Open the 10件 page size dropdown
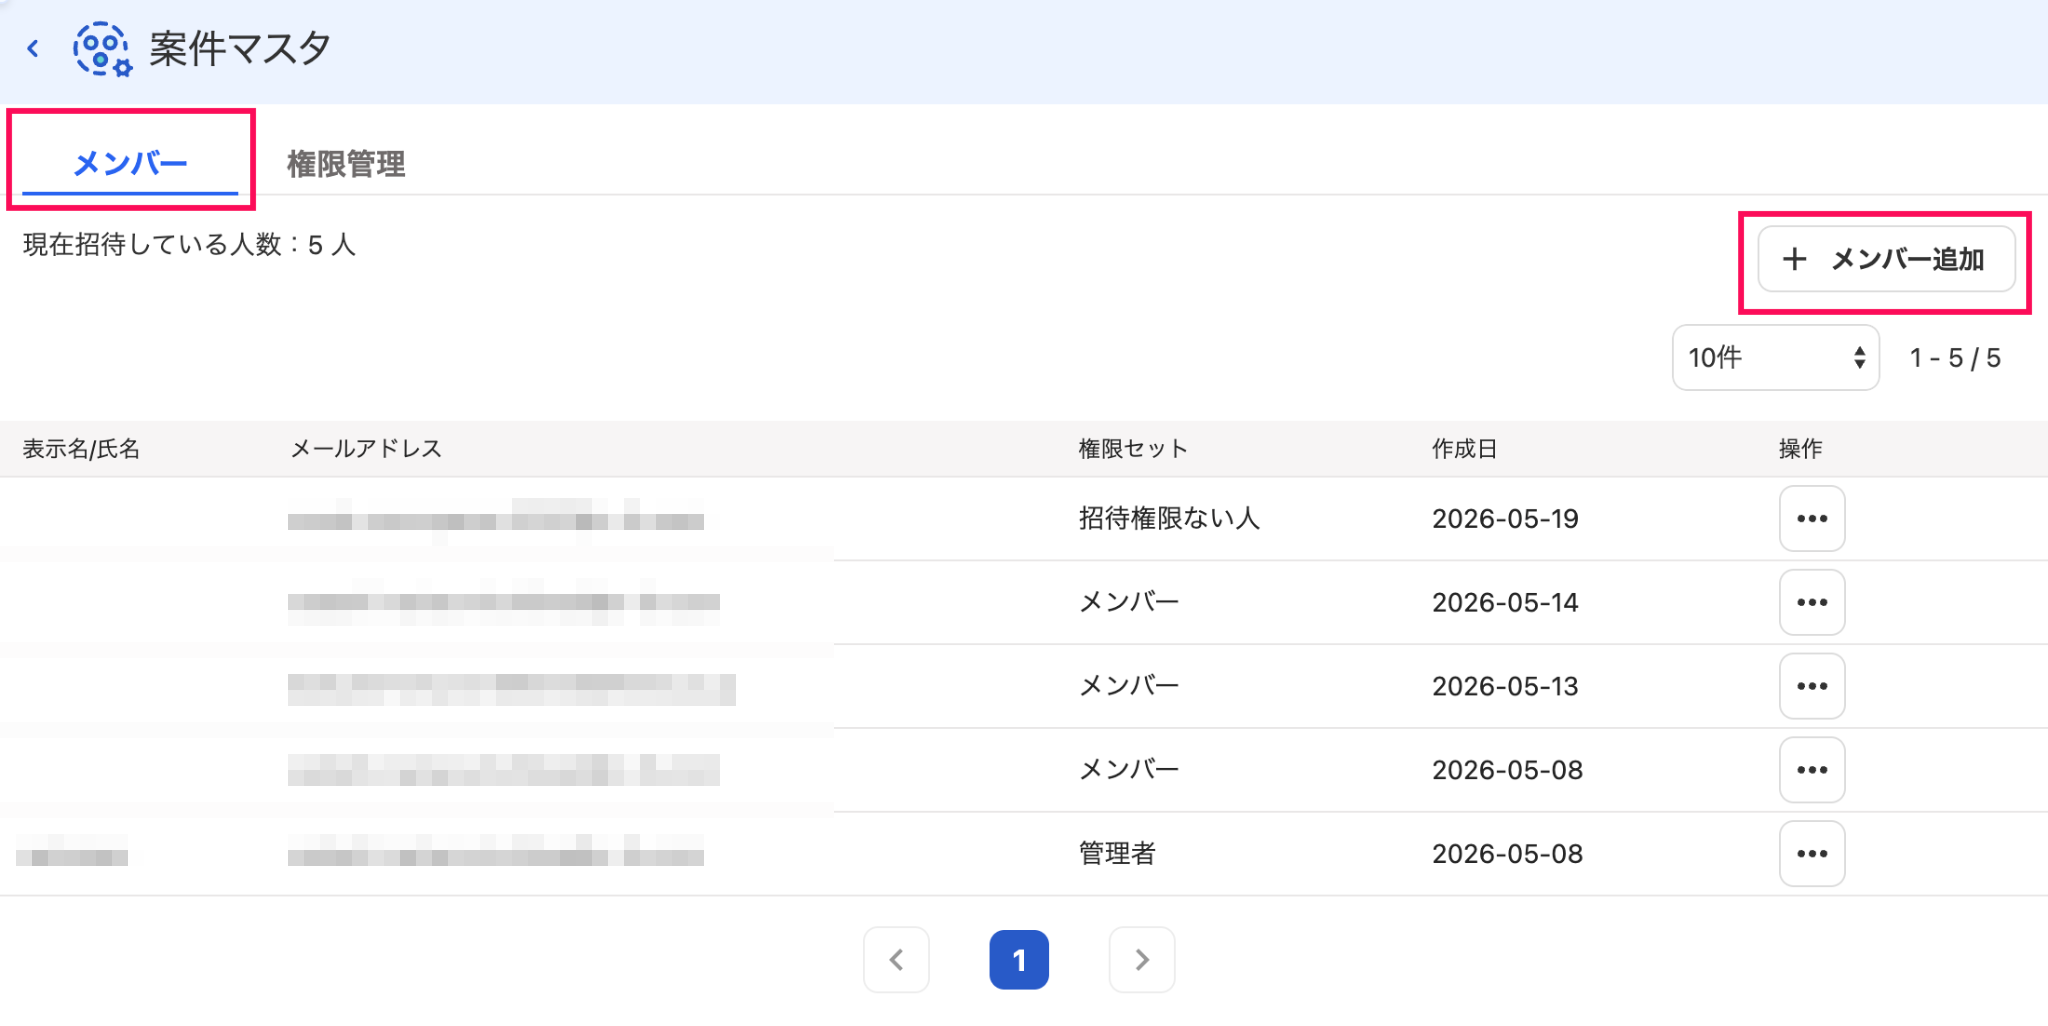 tap(1776, 357)
